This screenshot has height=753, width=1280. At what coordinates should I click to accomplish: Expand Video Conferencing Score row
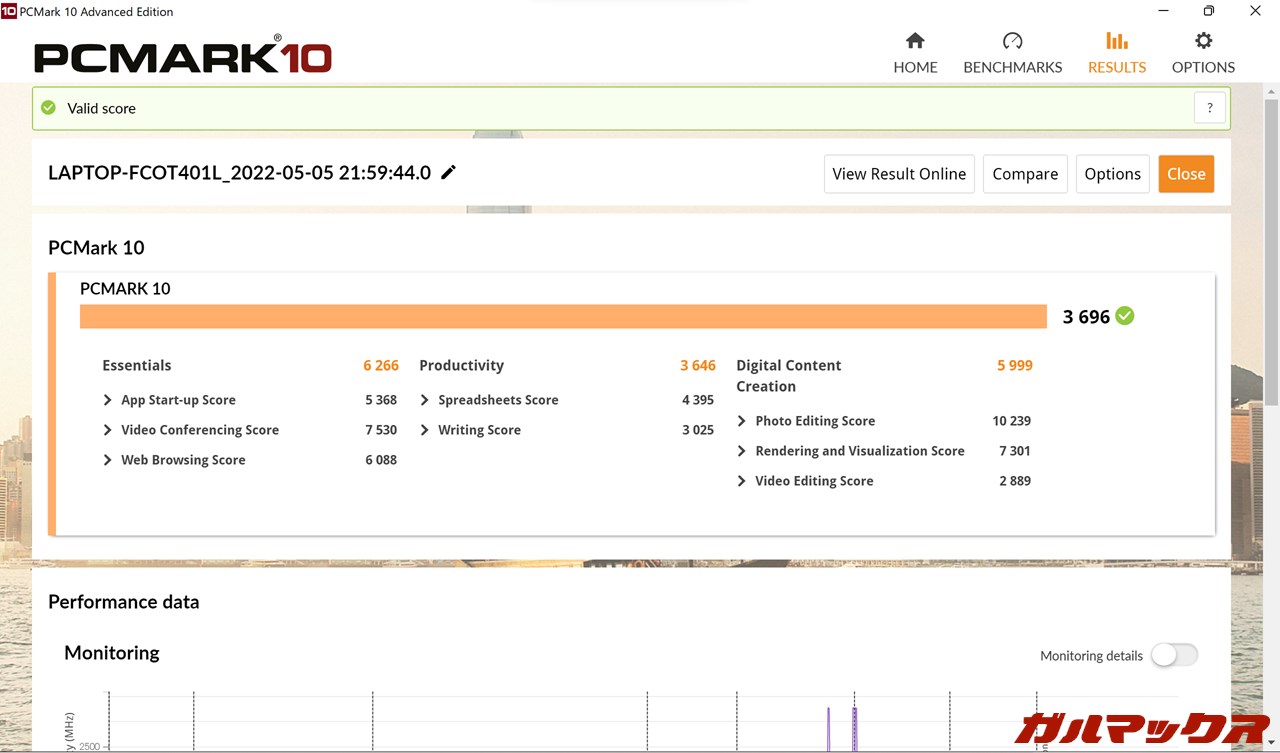pyautogui.click(x=108, y=430)
